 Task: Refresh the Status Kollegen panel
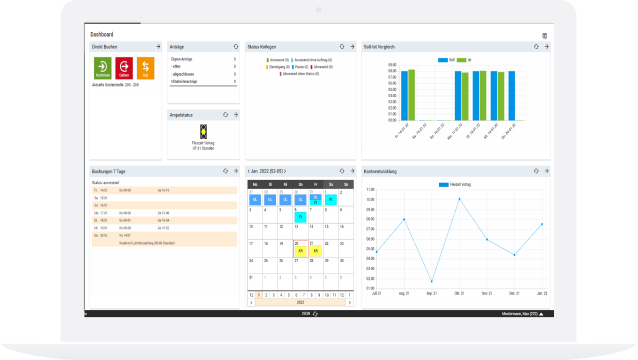[342, 47]
